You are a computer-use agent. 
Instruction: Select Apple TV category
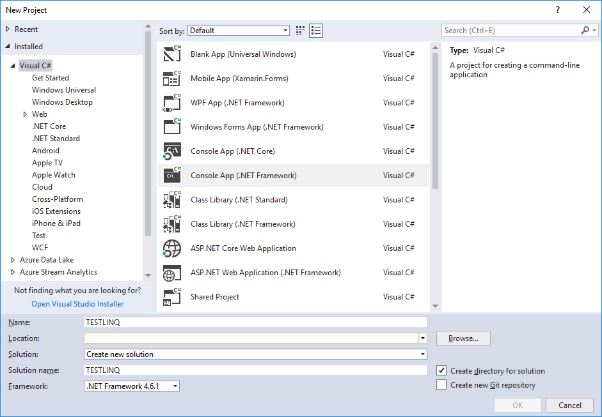47,163
